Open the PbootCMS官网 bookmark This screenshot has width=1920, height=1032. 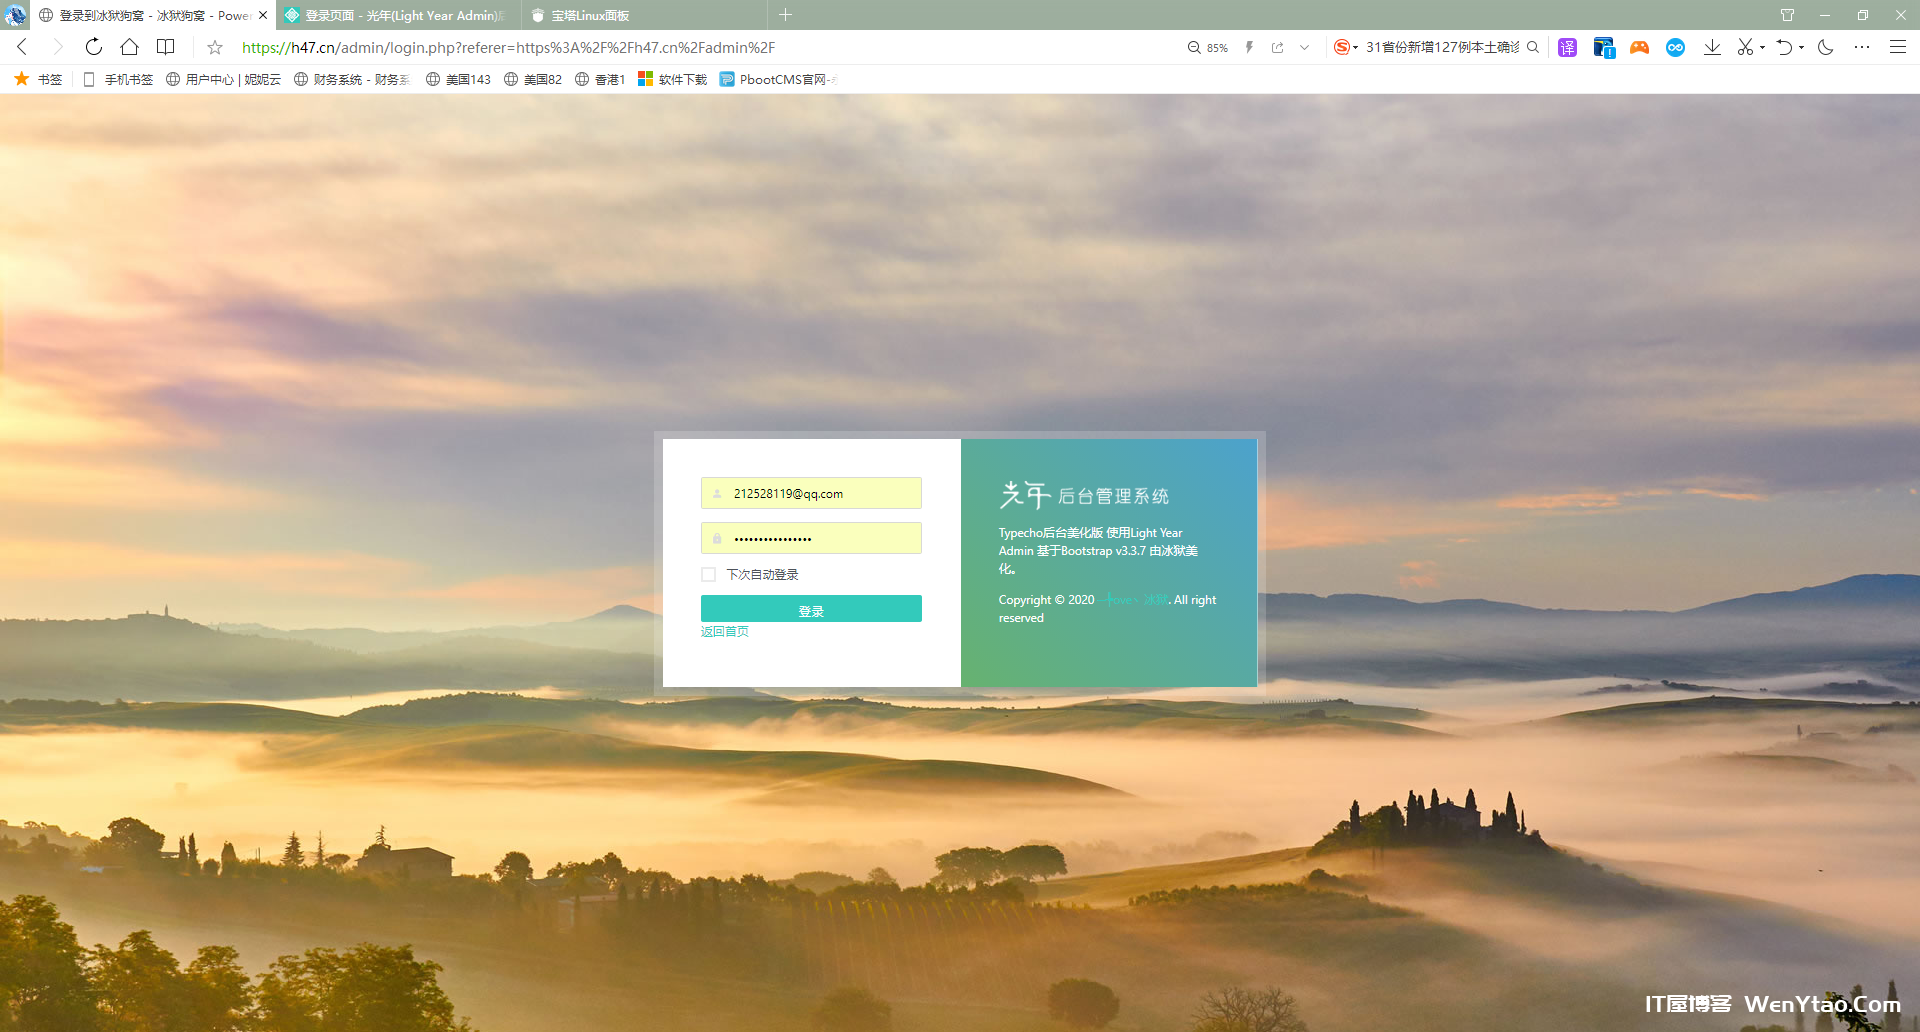[778, 79]
